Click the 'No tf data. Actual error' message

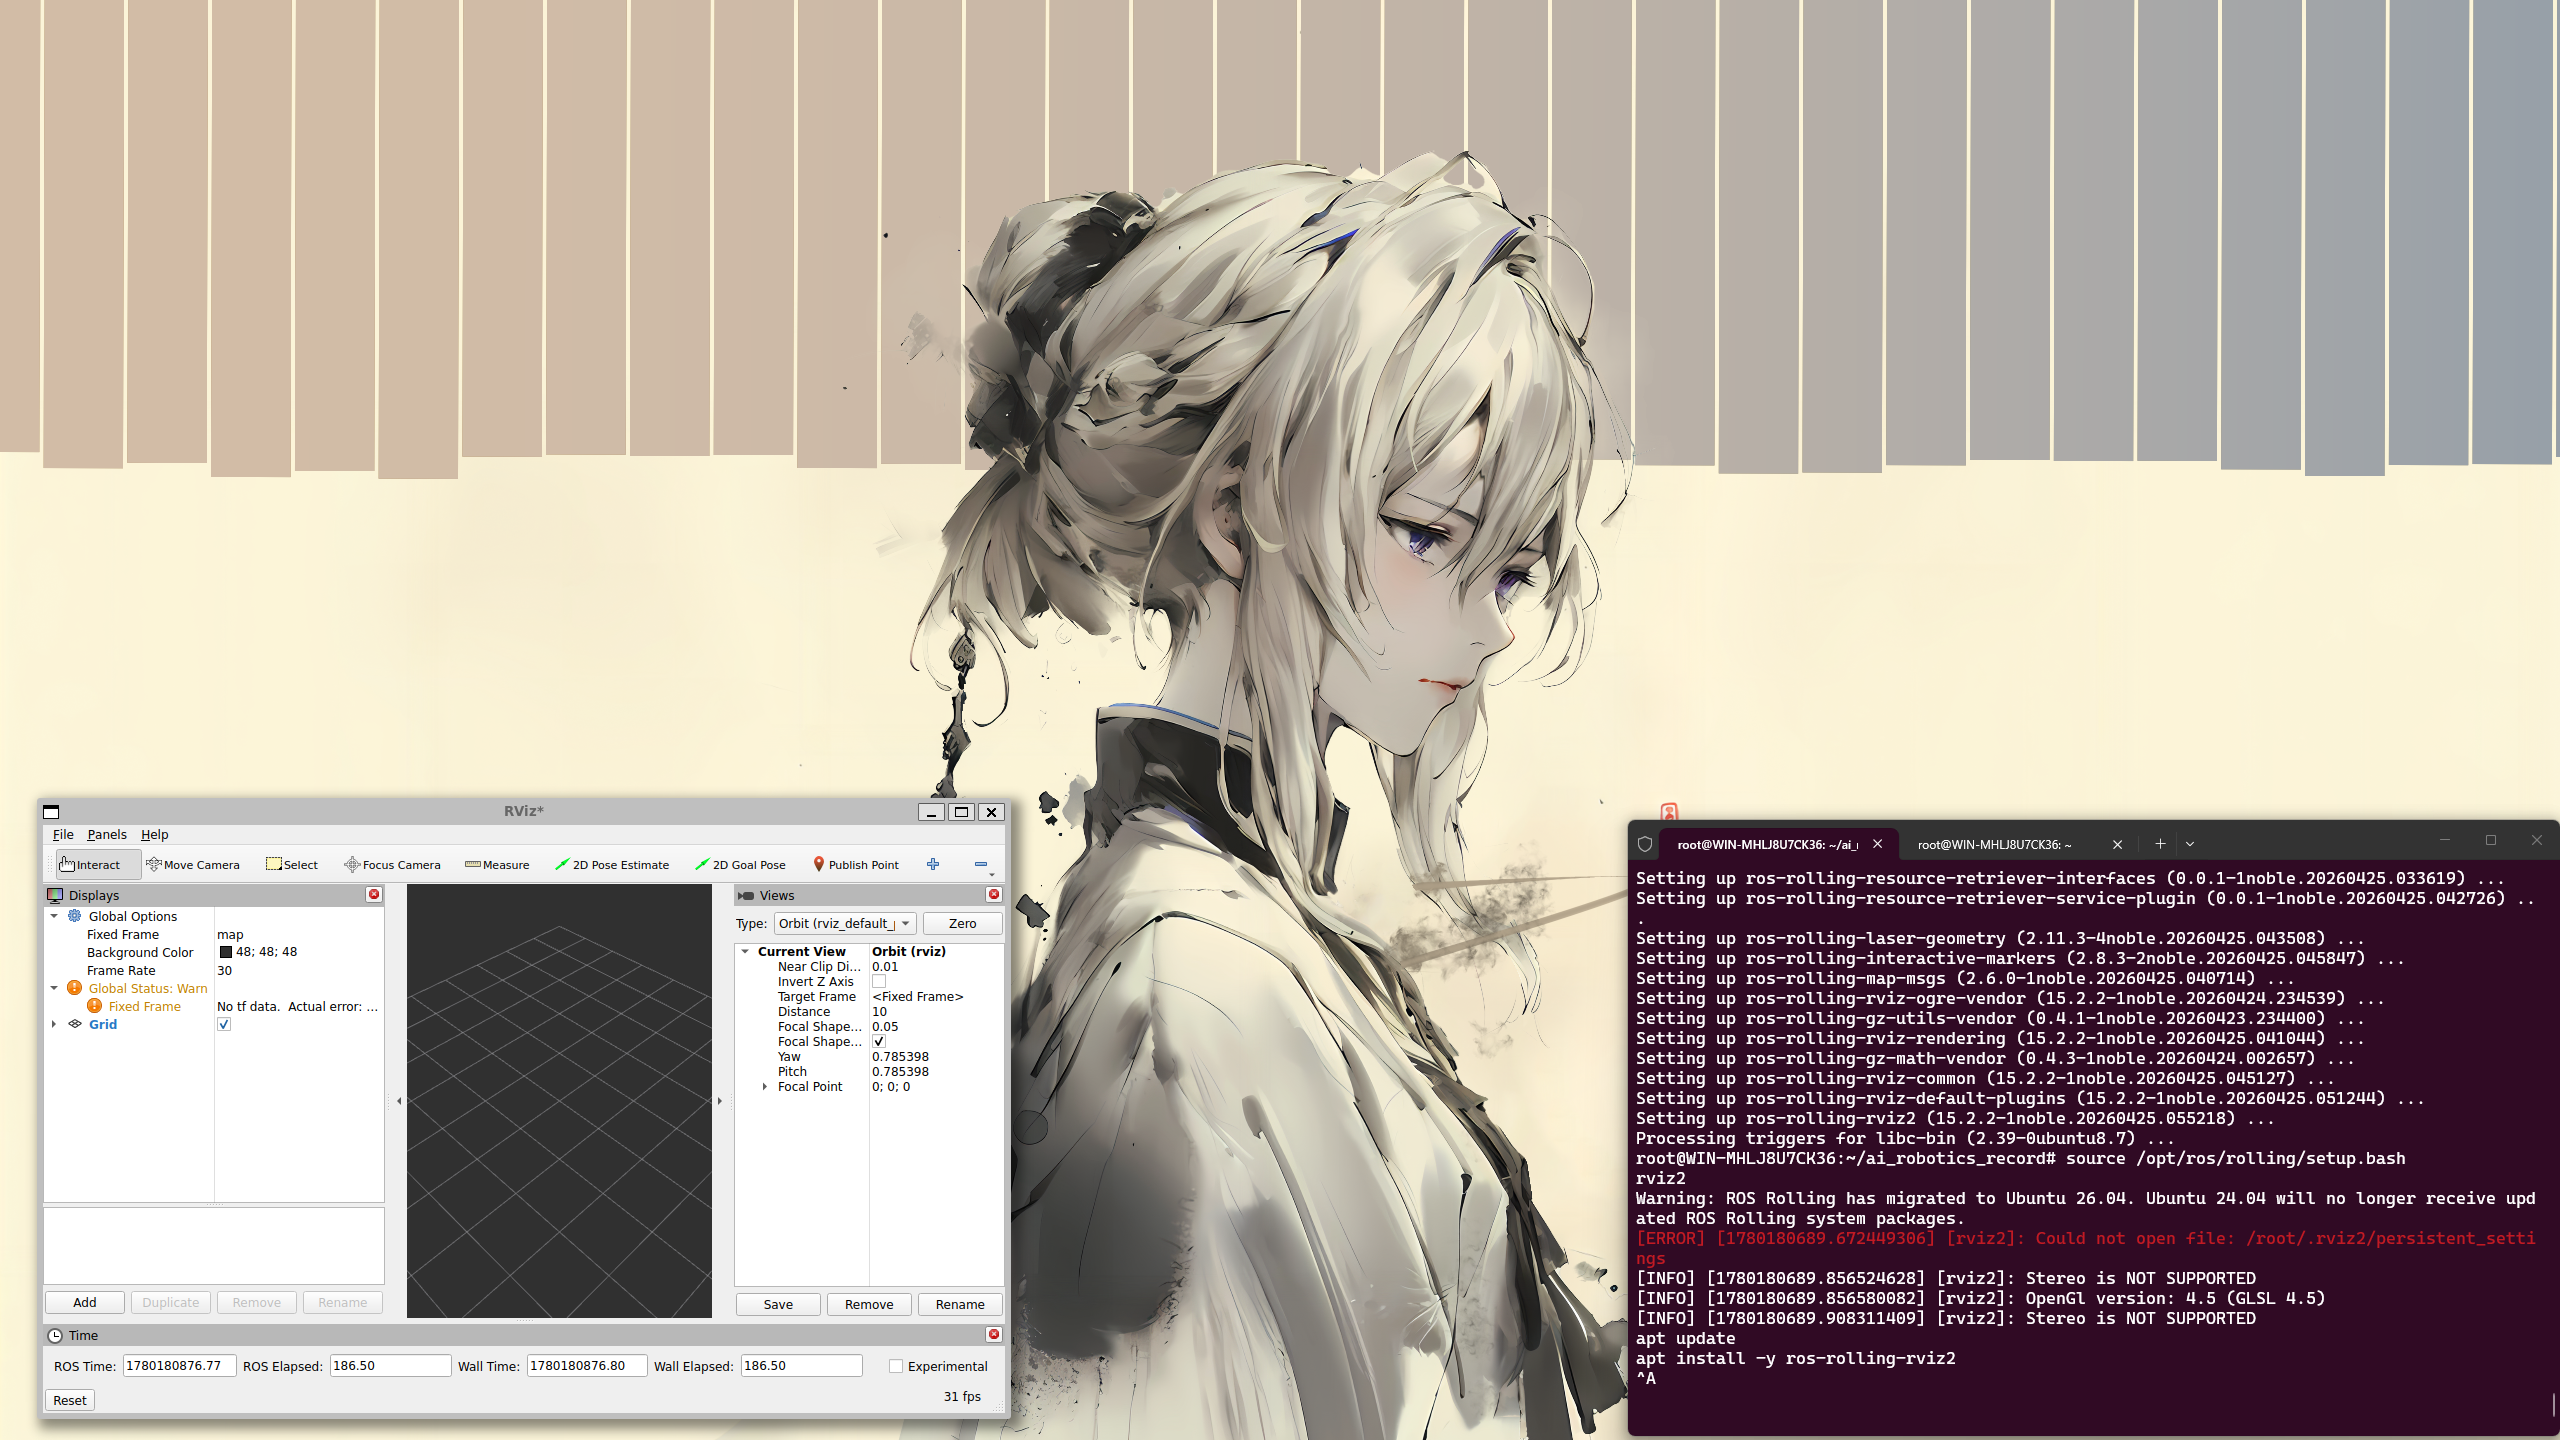click(298, 1006)
